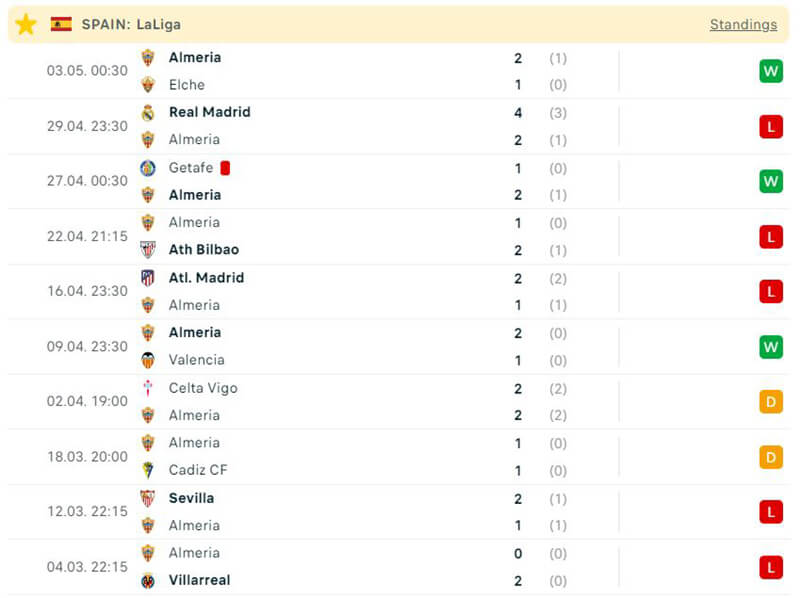Image resolution: width=800 pixels, height=598 pixels.
Task: Click the Sevilla club crest
Action: click(148, 498)
